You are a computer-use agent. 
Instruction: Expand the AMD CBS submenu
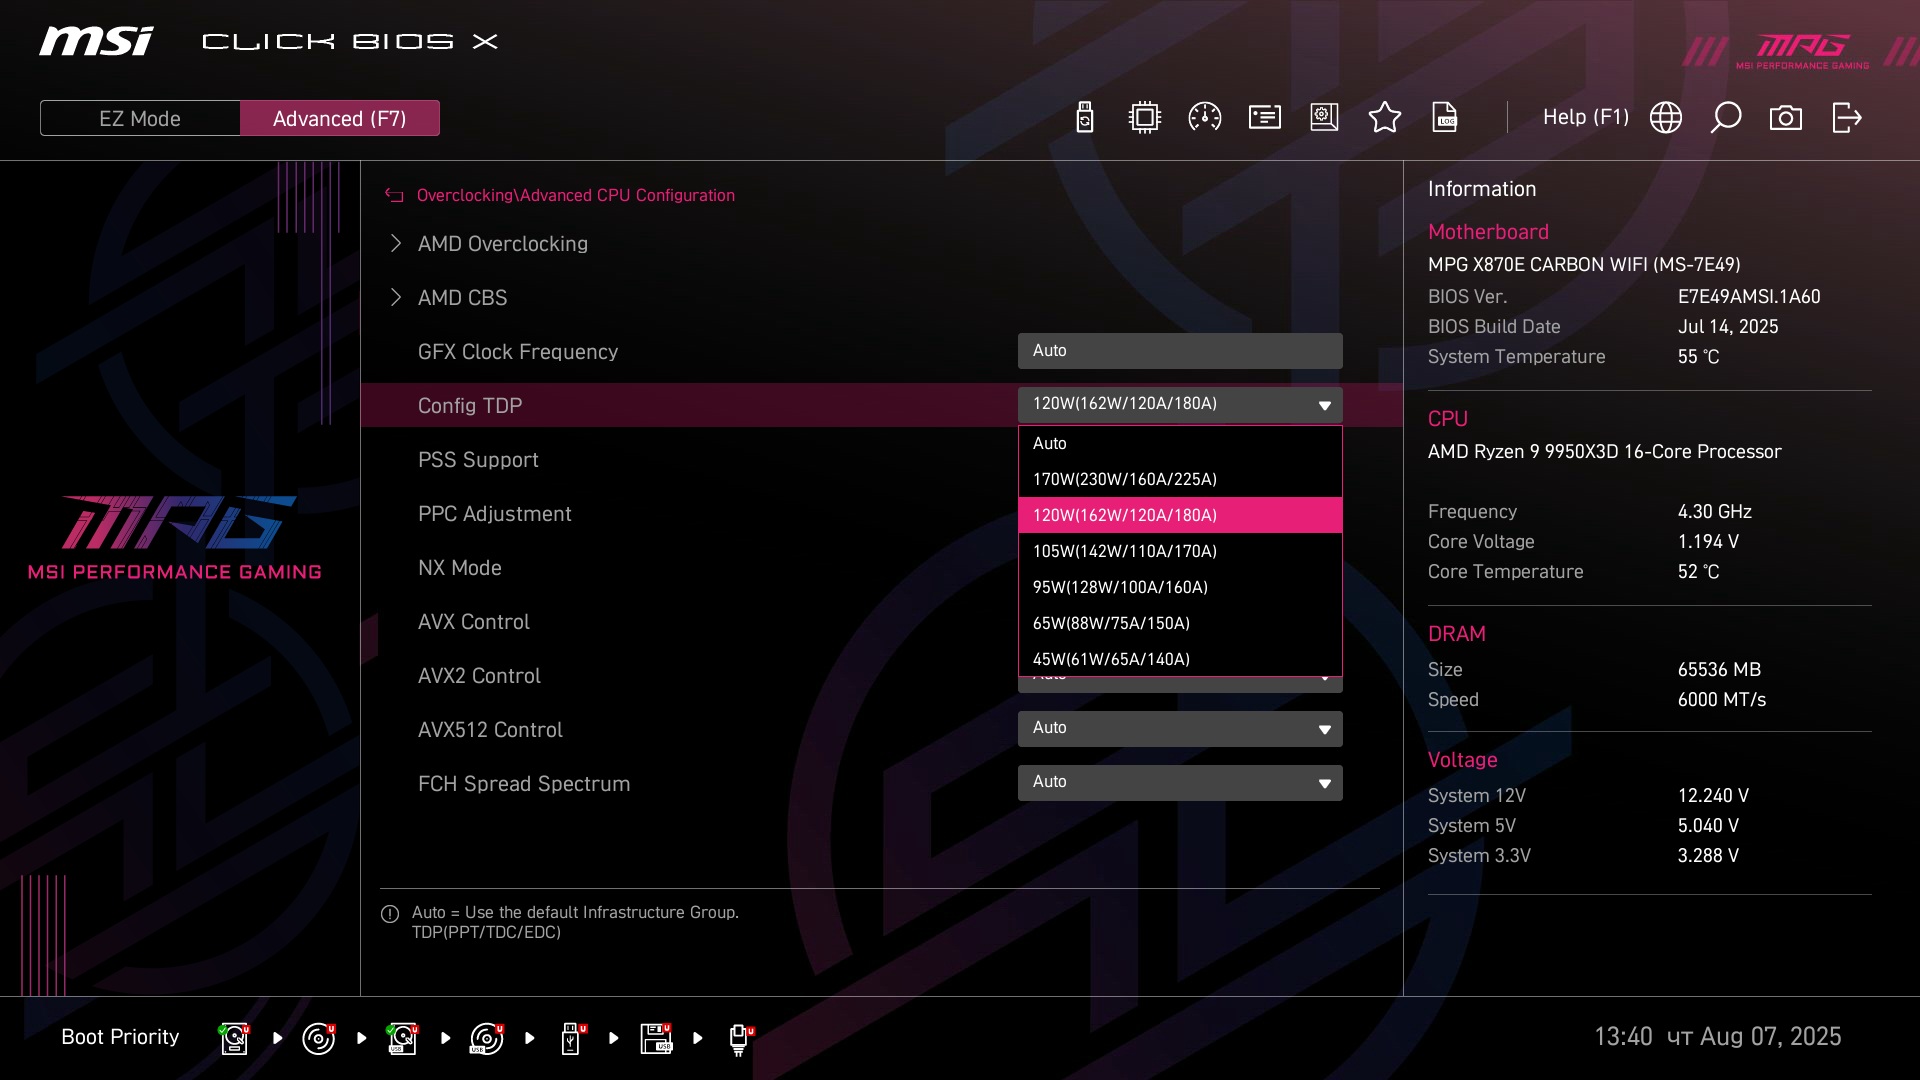[462, 298]
